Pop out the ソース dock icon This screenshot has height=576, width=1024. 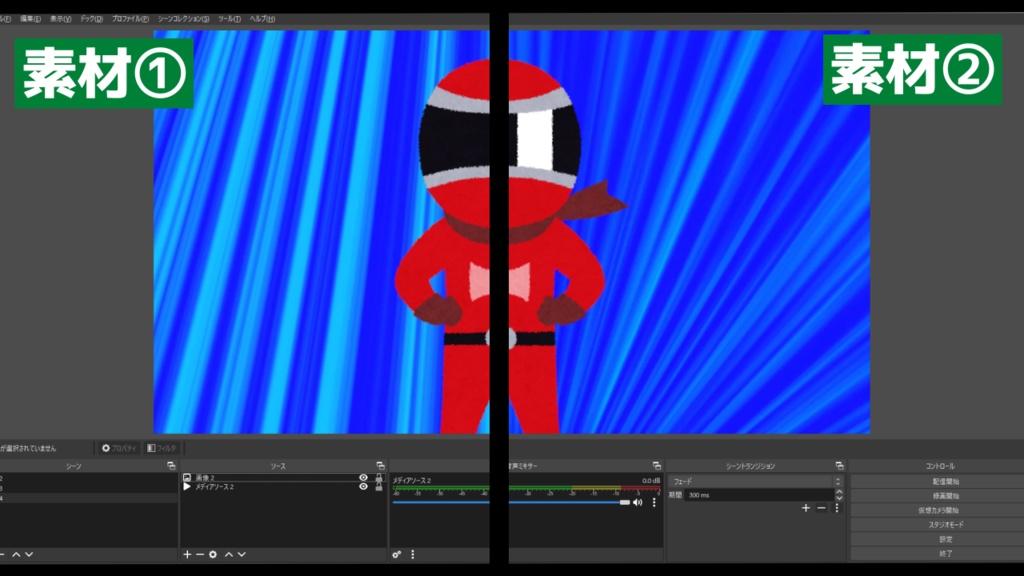pos(380,466)
